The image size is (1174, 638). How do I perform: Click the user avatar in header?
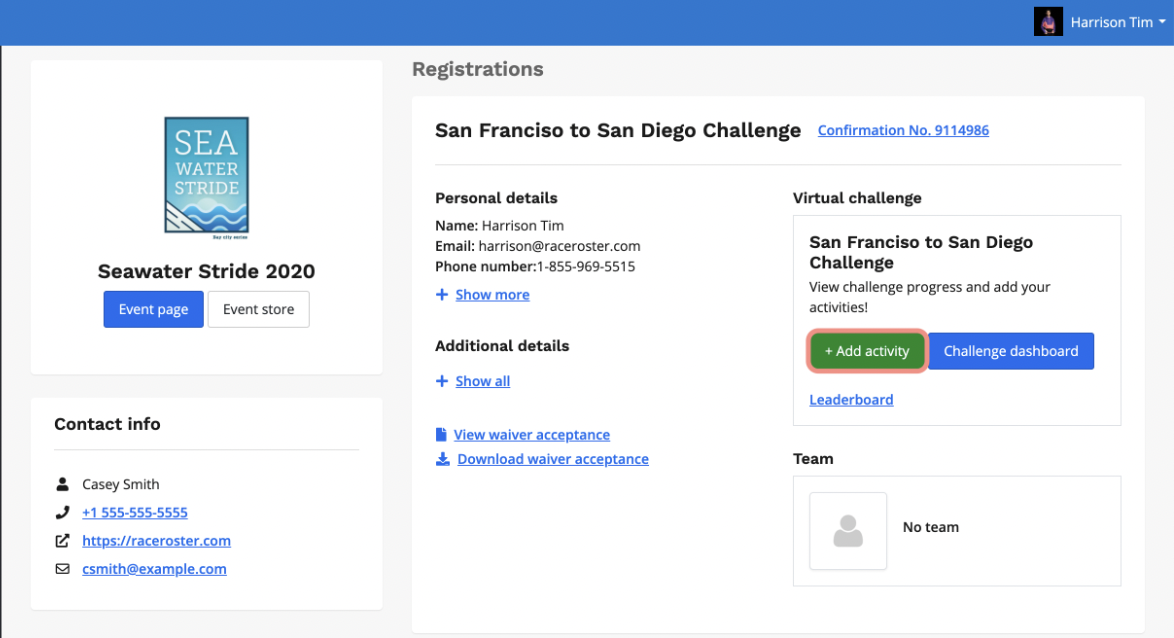click(1047, 22)
